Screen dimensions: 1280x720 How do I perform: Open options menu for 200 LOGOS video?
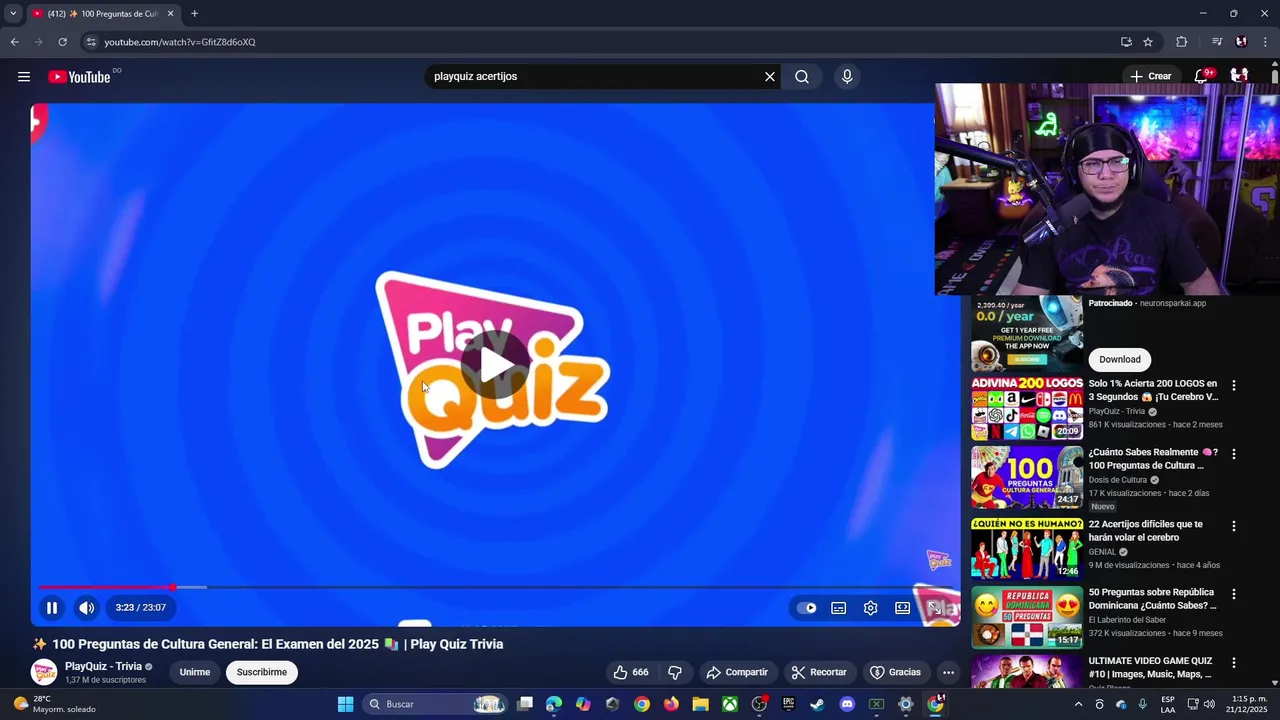coord(1233,386)
